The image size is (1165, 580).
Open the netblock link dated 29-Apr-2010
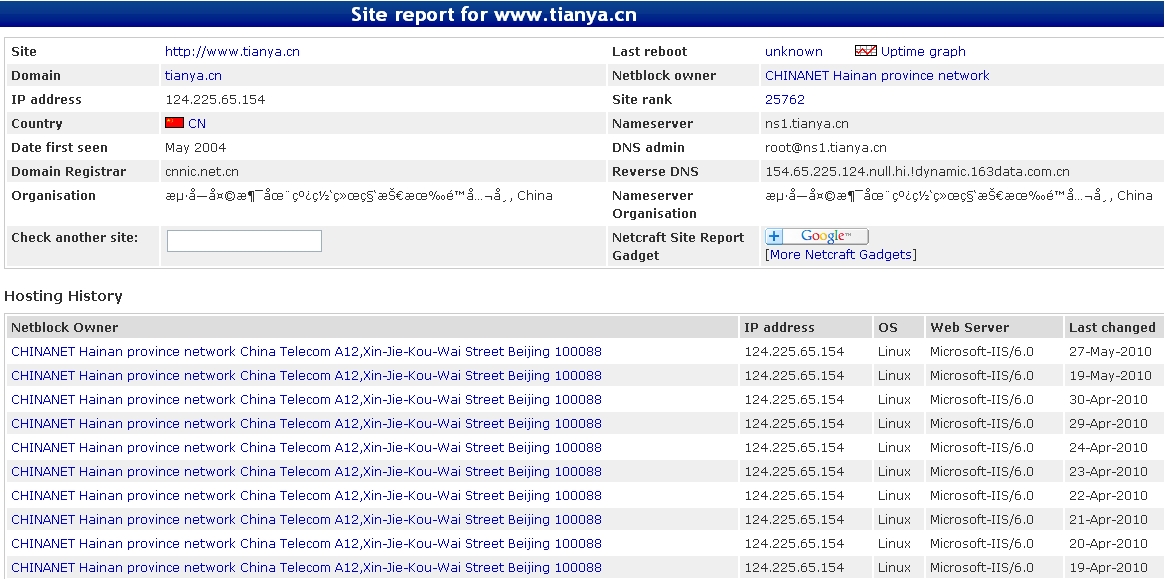pyautogui.click(x=306, y=424)
